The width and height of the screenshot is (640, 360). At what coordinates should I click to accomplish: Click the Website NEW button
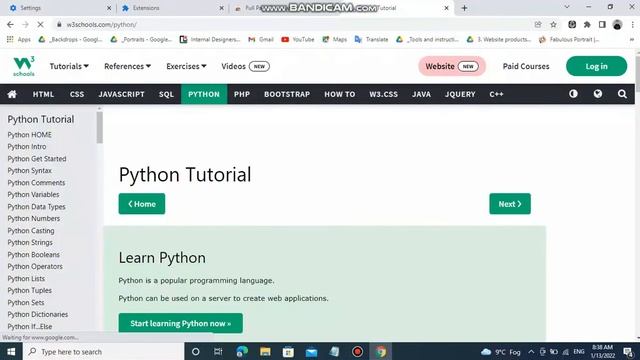click(x=452, y=66)
